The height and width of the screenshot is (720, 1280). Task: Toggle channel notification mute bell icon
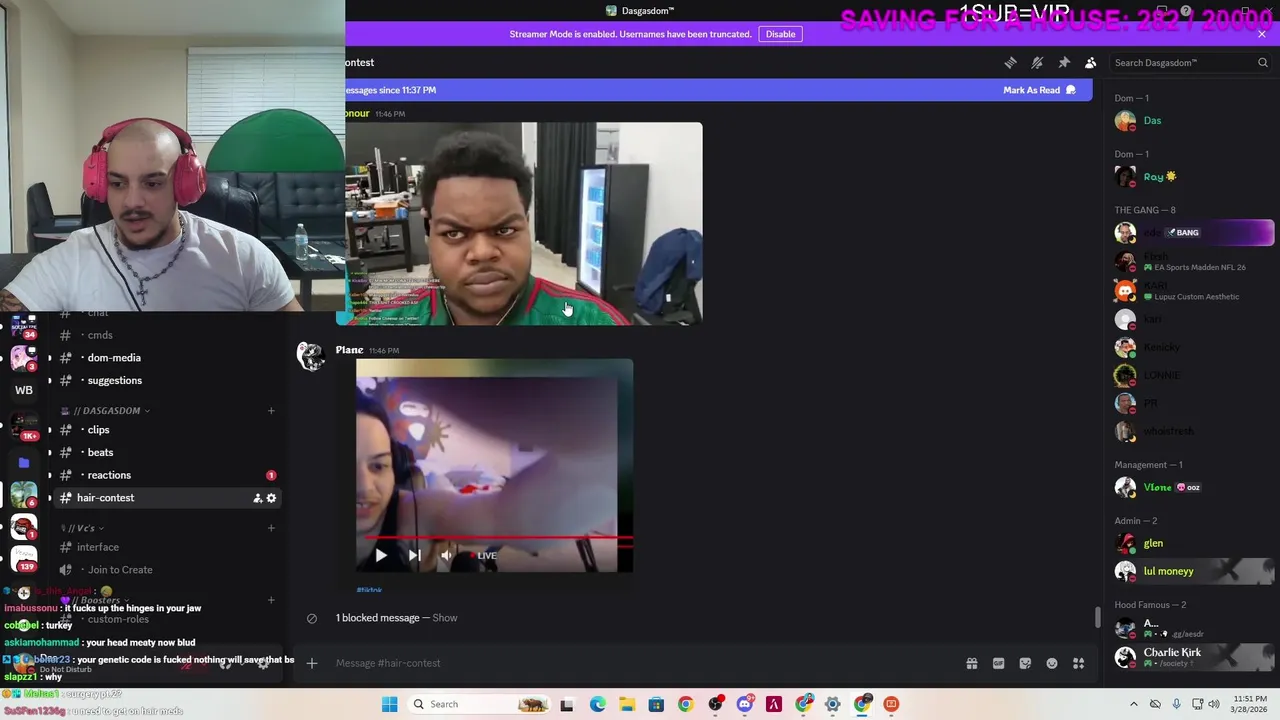(x=1037, y=62)
